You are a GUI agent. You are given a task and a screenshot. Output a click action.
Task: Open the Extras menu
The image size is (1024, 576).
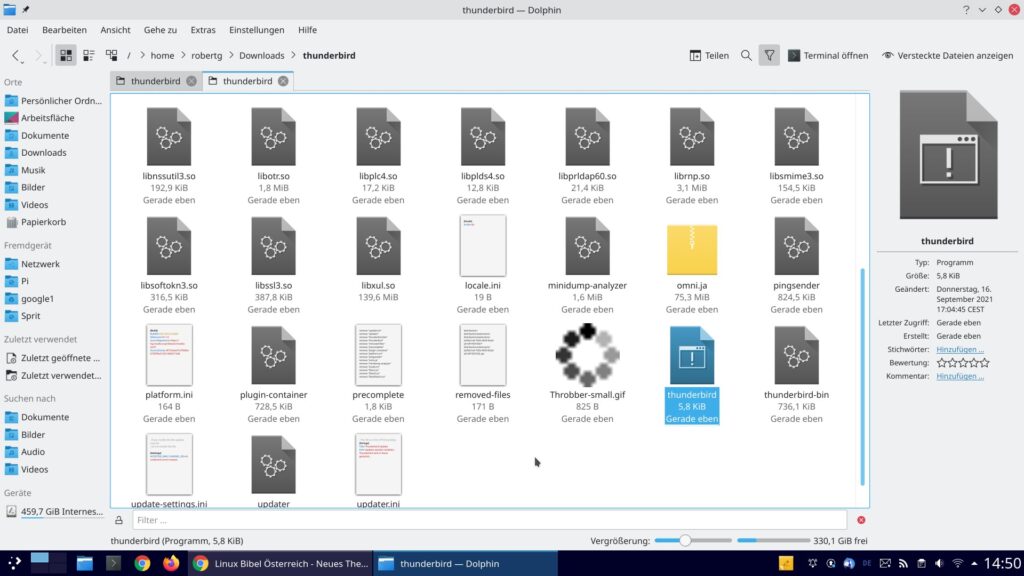(203, 30)
